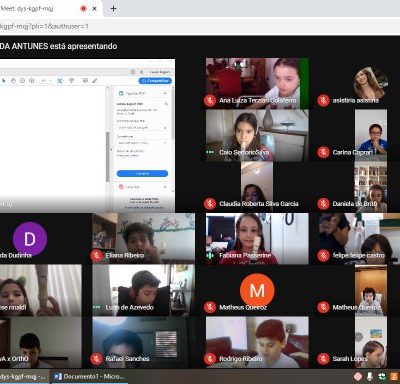Screen dimensions: 400x384
Task: Click the PDF document vertical scrollbar
Action: [108, 157]
